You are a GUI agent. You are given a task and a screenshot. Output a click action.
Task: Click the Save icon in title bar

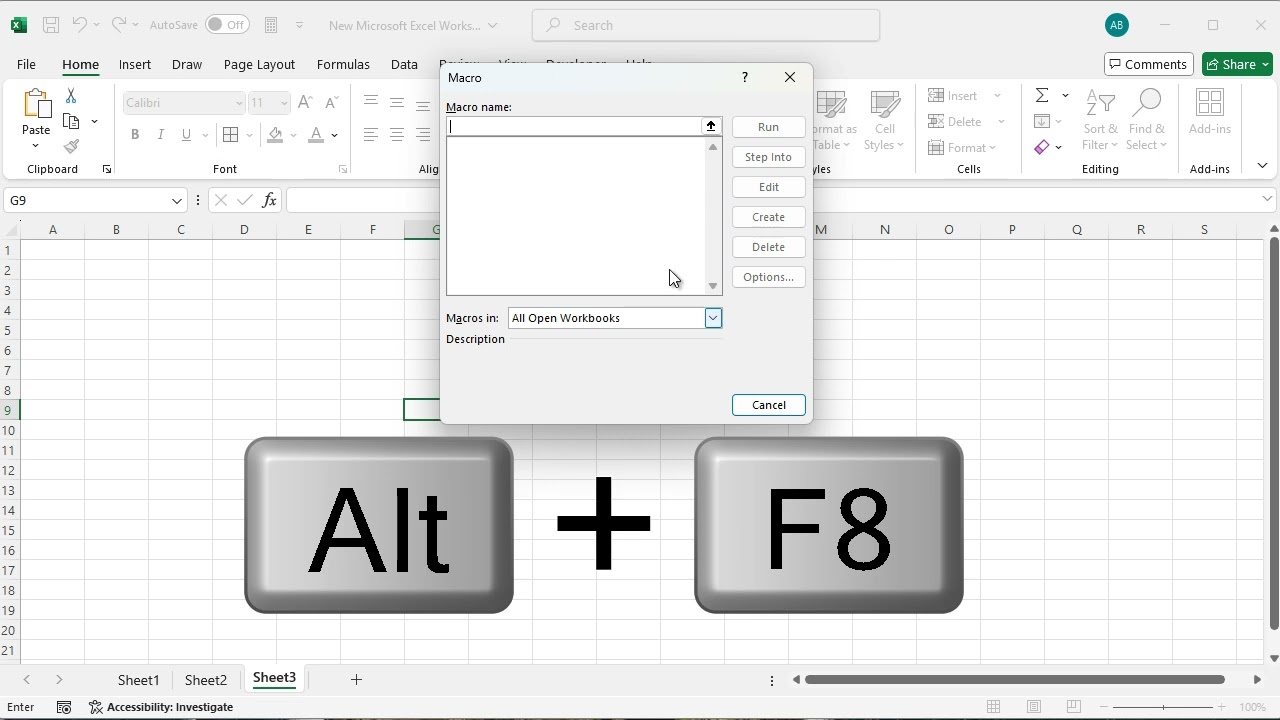[x=51, y=25]
